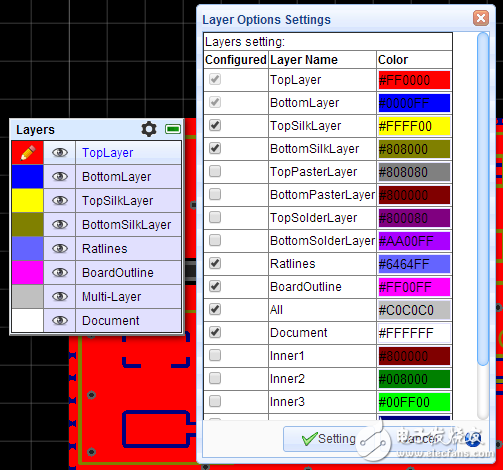Hide TopLayer using its eye icon
Image resolution: width=503 pixels, height=470 pixels.
60,153
